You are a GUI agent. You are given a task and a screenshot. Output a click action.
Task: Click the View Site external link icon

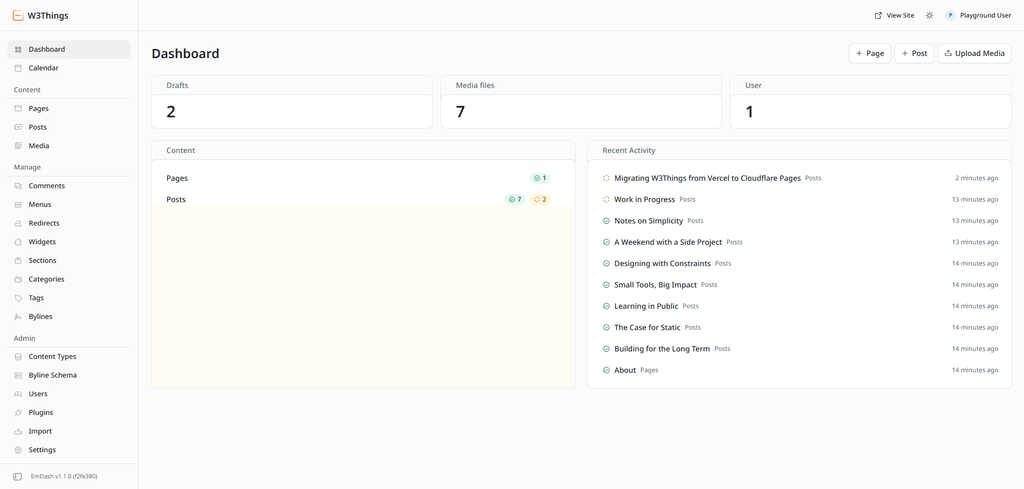(878, 16)
